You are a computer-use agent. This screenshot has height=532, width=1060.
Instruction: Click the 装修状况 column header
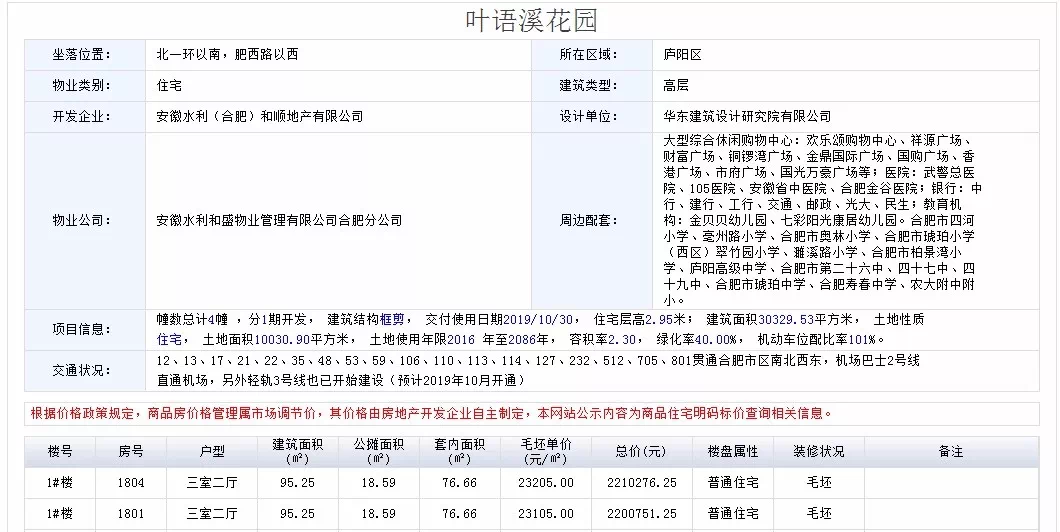point(818,452)
